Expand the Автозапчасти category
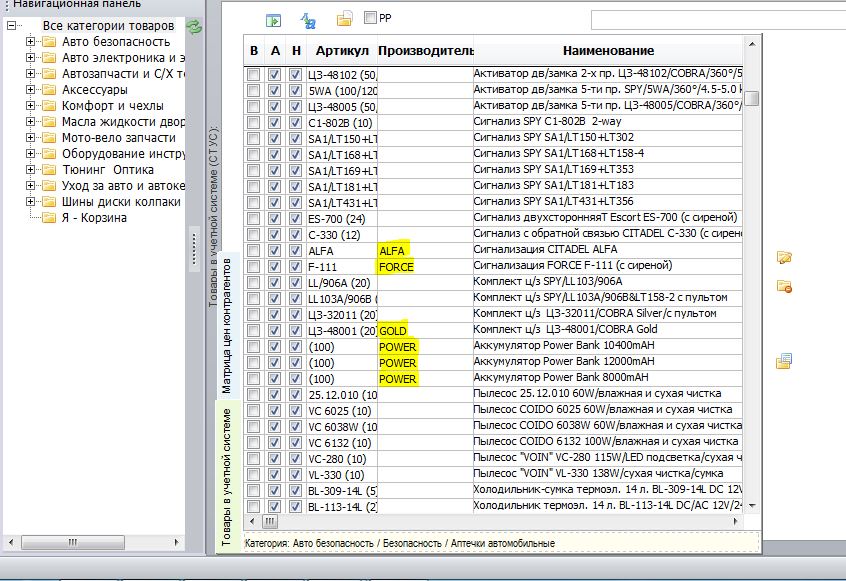The image size is (846, 581). [30, 74]
